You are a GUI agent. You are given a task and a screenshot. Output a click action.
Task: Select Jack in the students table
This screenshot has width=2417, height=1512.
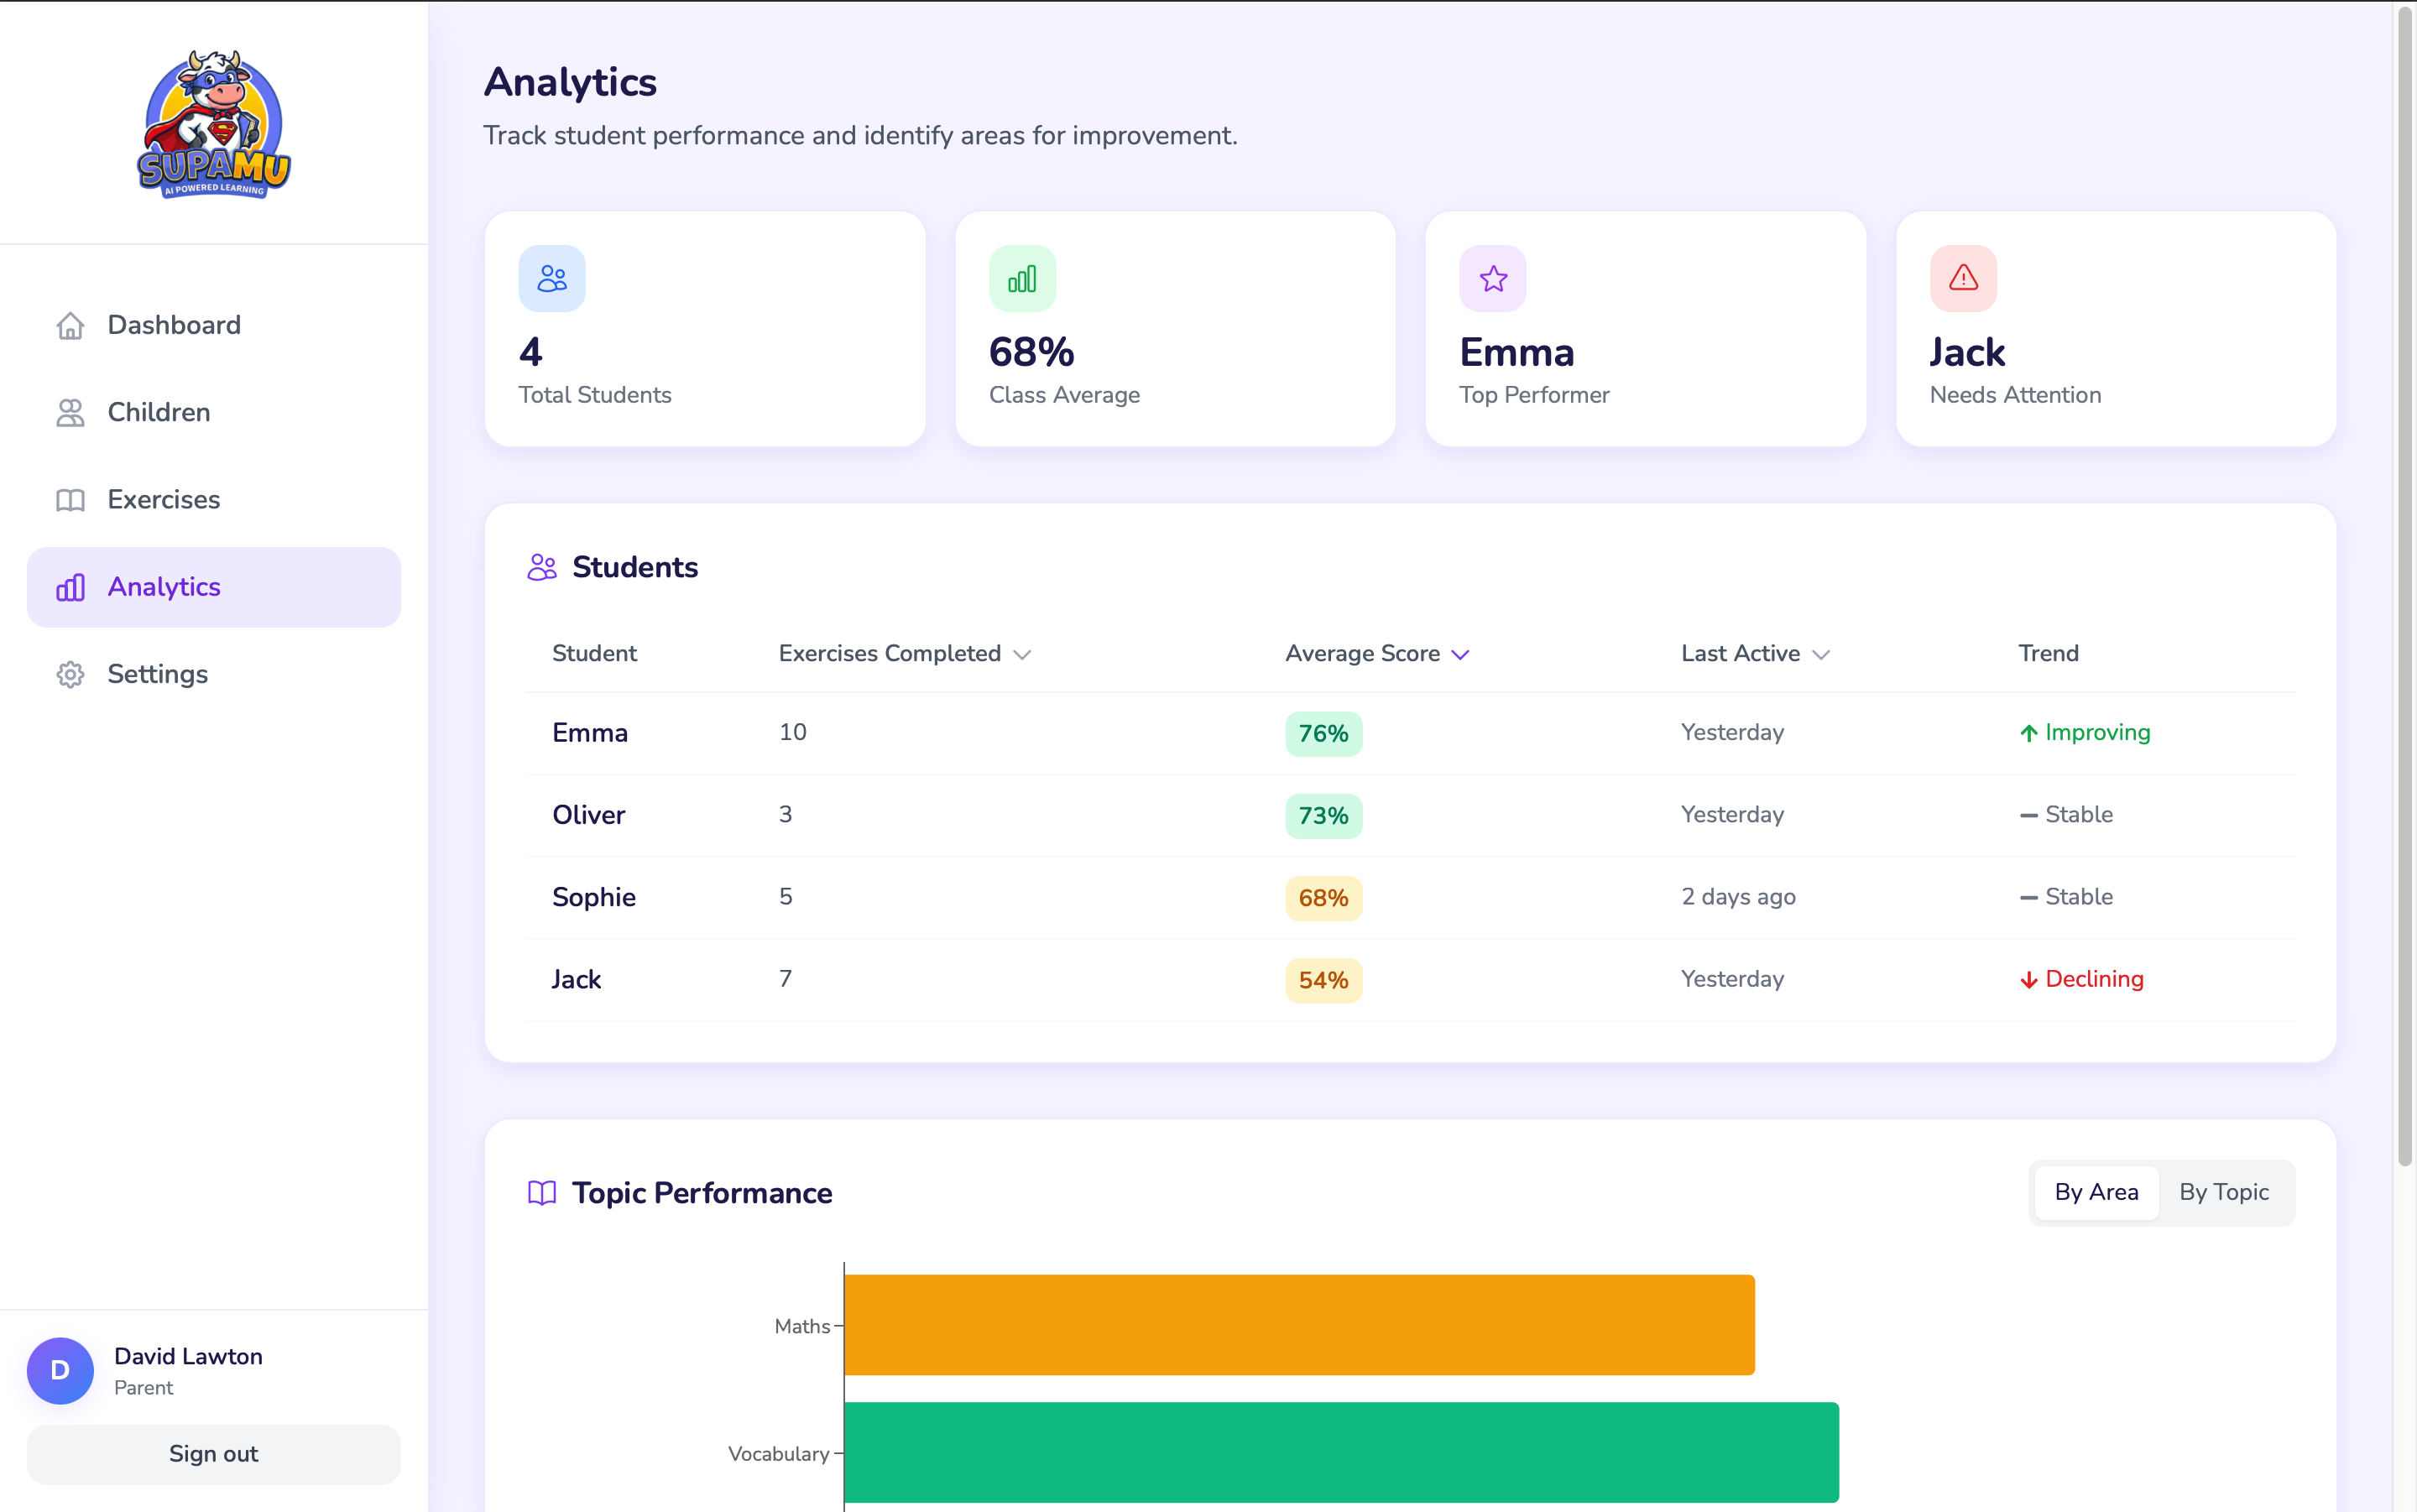tap(576, 979)
